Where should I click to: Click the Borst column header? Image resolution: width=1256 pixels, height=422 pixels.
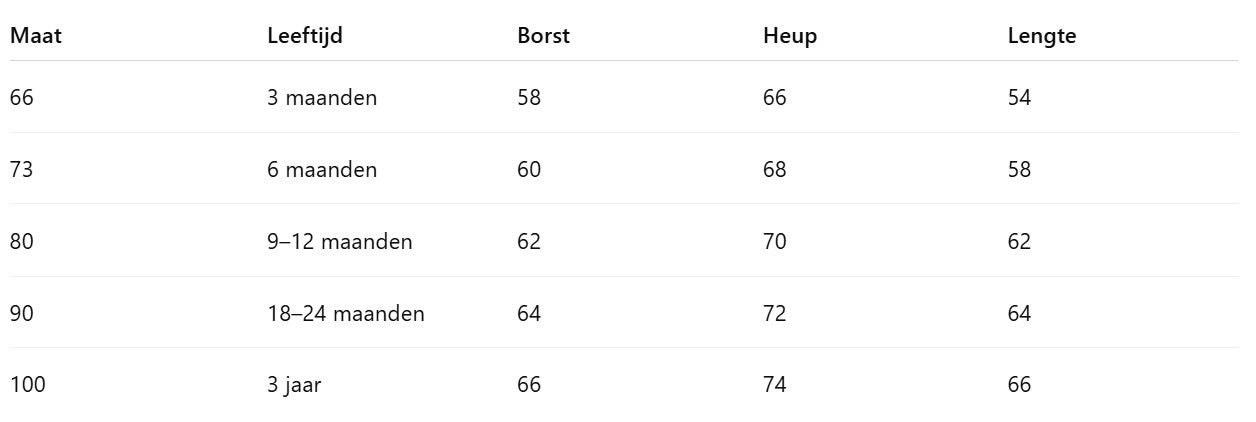pyautogui.click(x=543, y=36)
